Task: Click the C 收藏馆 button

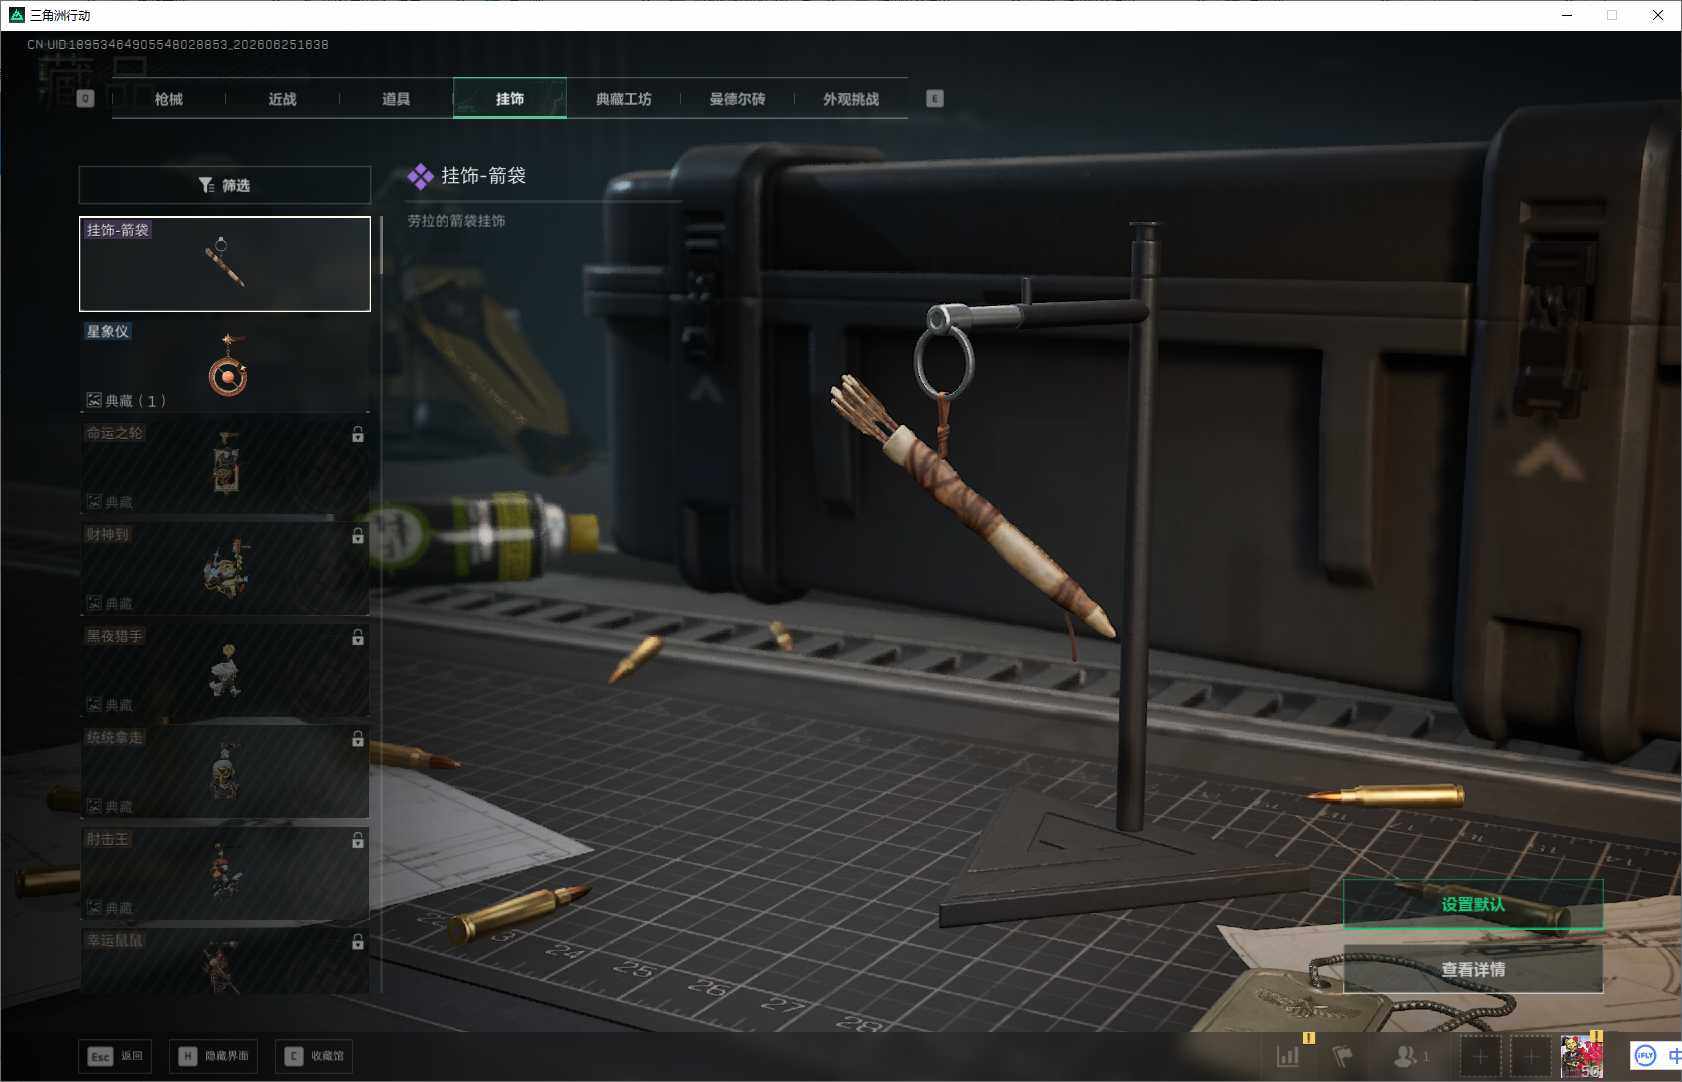Action: point(314,1056)
